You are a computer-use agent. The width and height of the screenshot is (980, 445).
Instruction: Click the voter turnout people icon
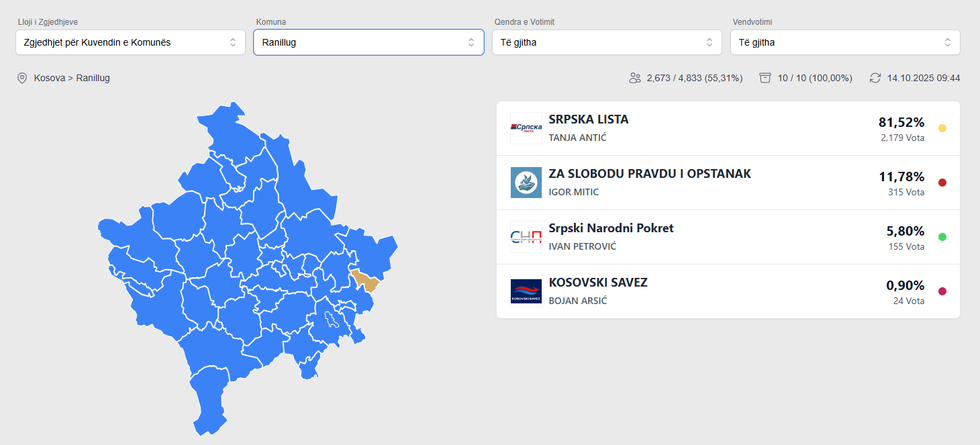click(634, 78)
